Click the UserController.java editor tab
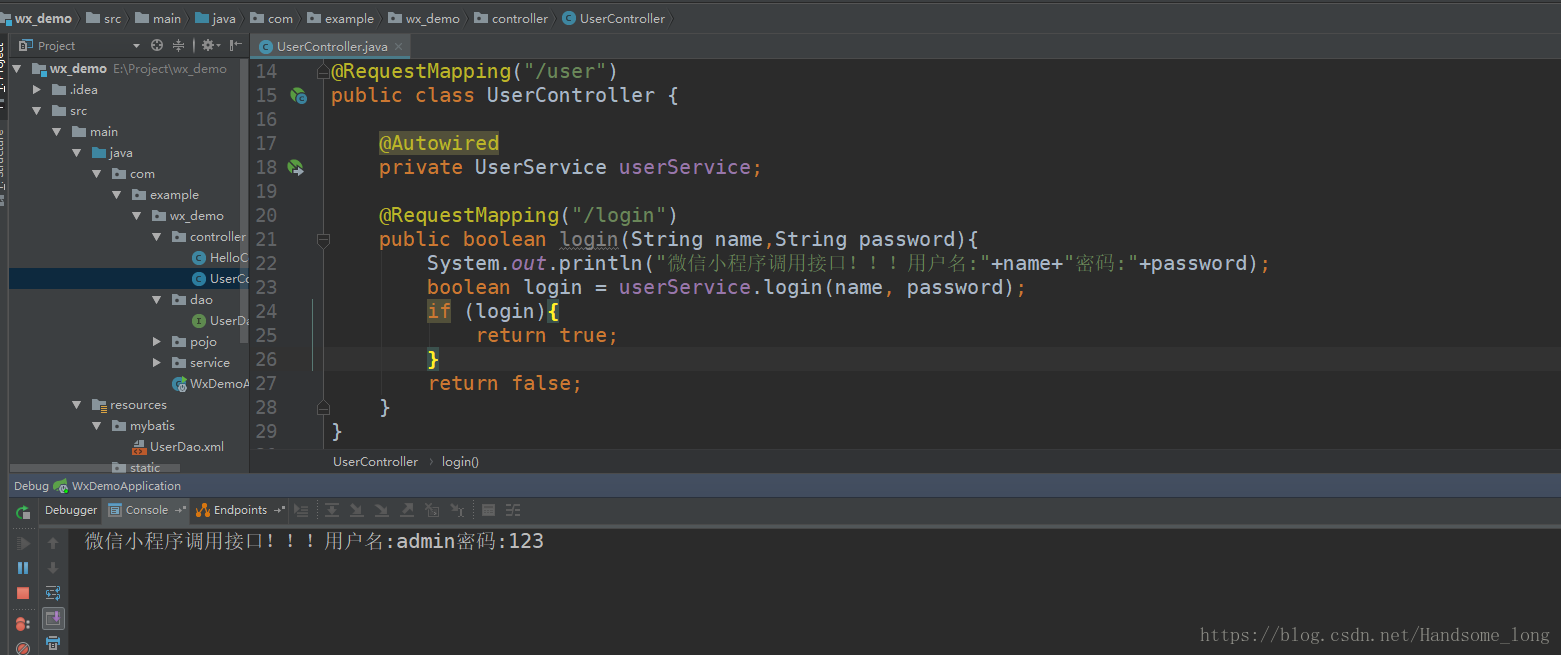 pyautogui.click(x=332, y=46)
